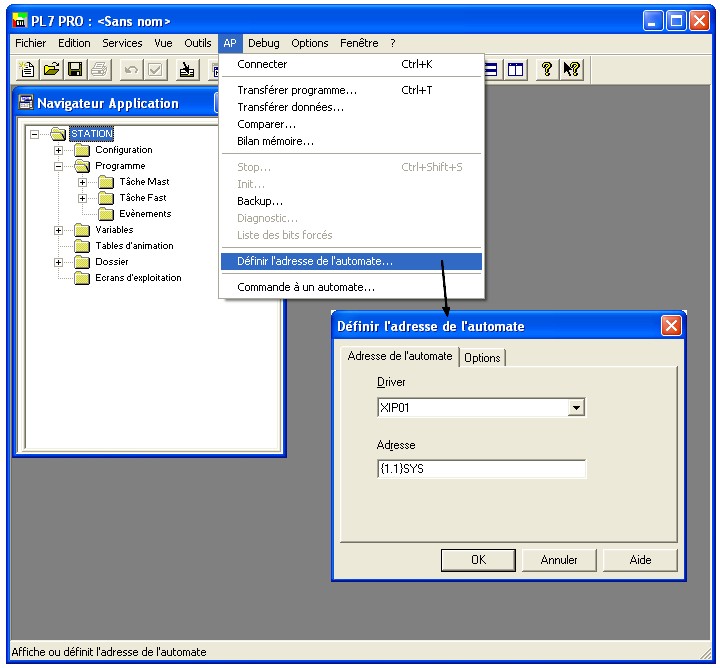Expand the Tâche Fast node
Image resolution: width=720 pixels, height=668 pixels.
[x=82, y=198]
